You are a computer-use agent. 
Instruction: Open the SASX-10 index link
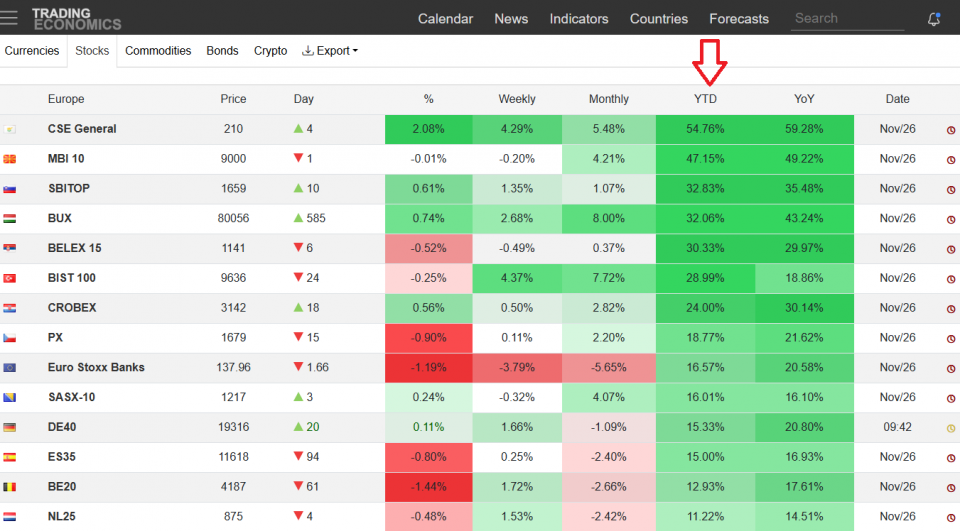[x=72, y=397]
